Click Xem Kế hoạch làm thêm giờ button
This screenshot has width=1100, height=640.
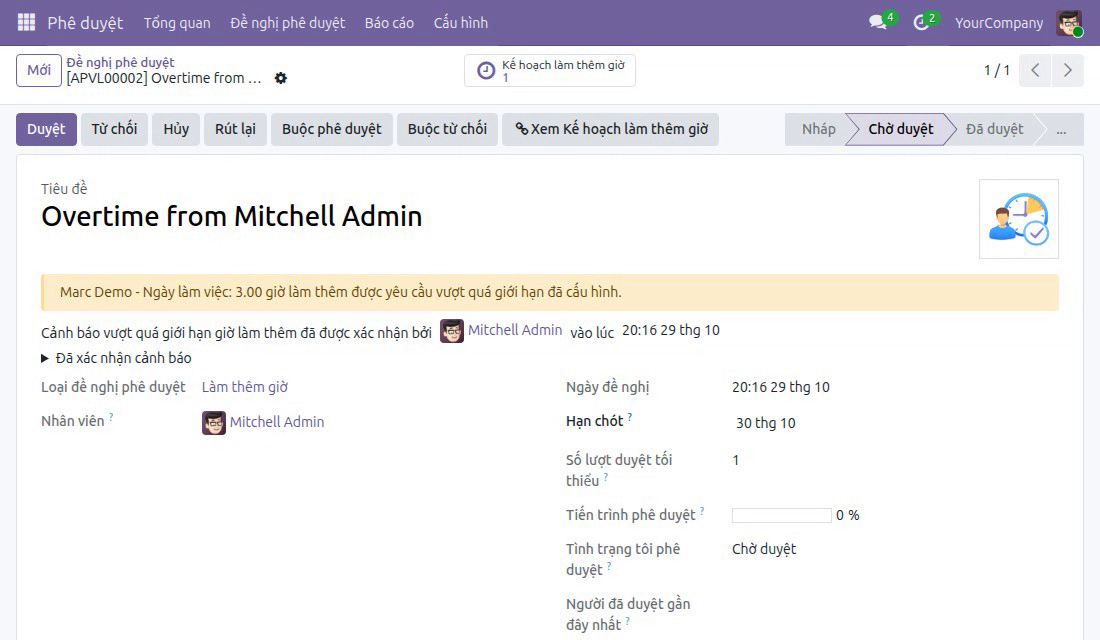coord(610,129)
